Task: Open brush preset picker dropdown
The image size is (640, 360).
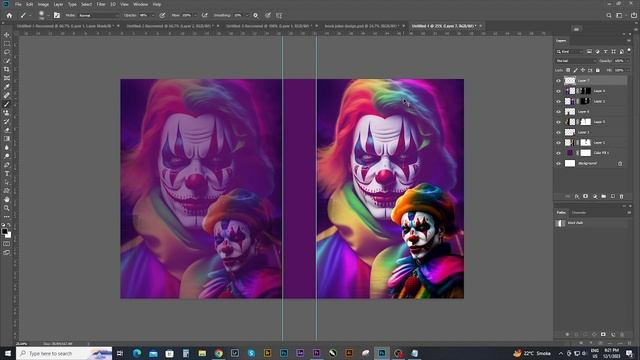Action: click(48, 16)
